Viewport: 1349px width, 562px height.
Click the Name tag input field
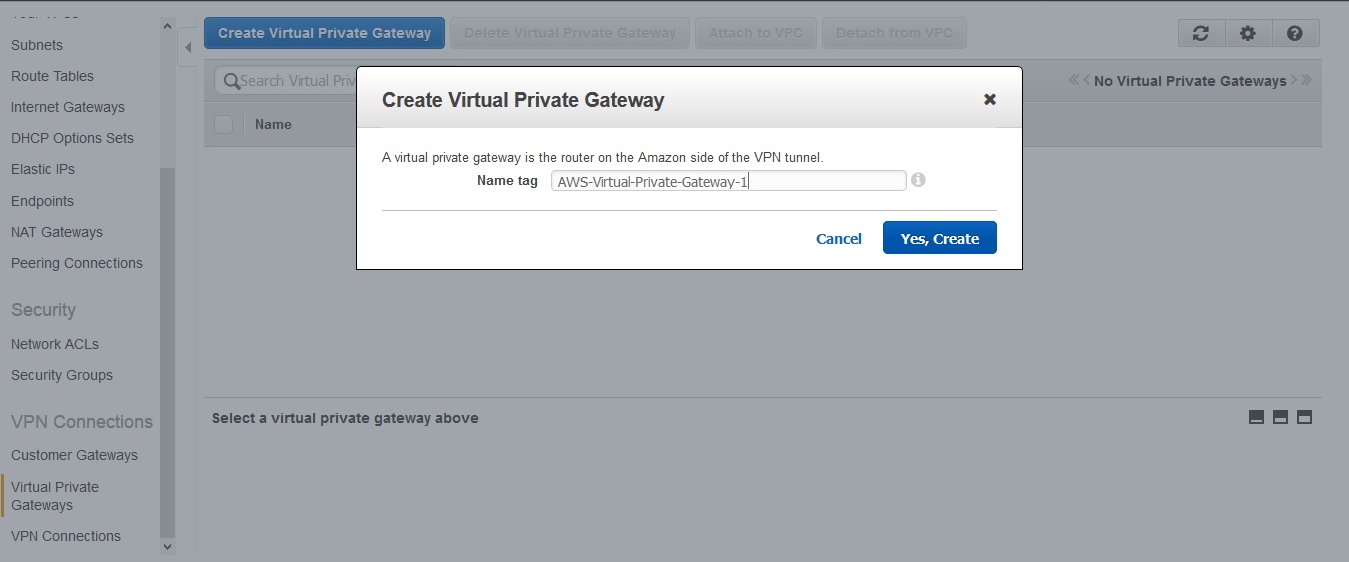(729, 181)
